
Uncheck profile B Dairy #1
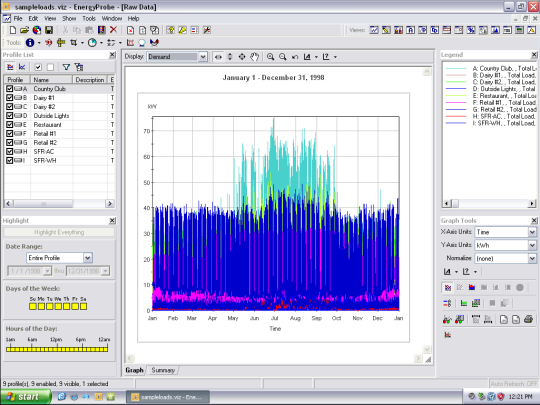(9, 97)
